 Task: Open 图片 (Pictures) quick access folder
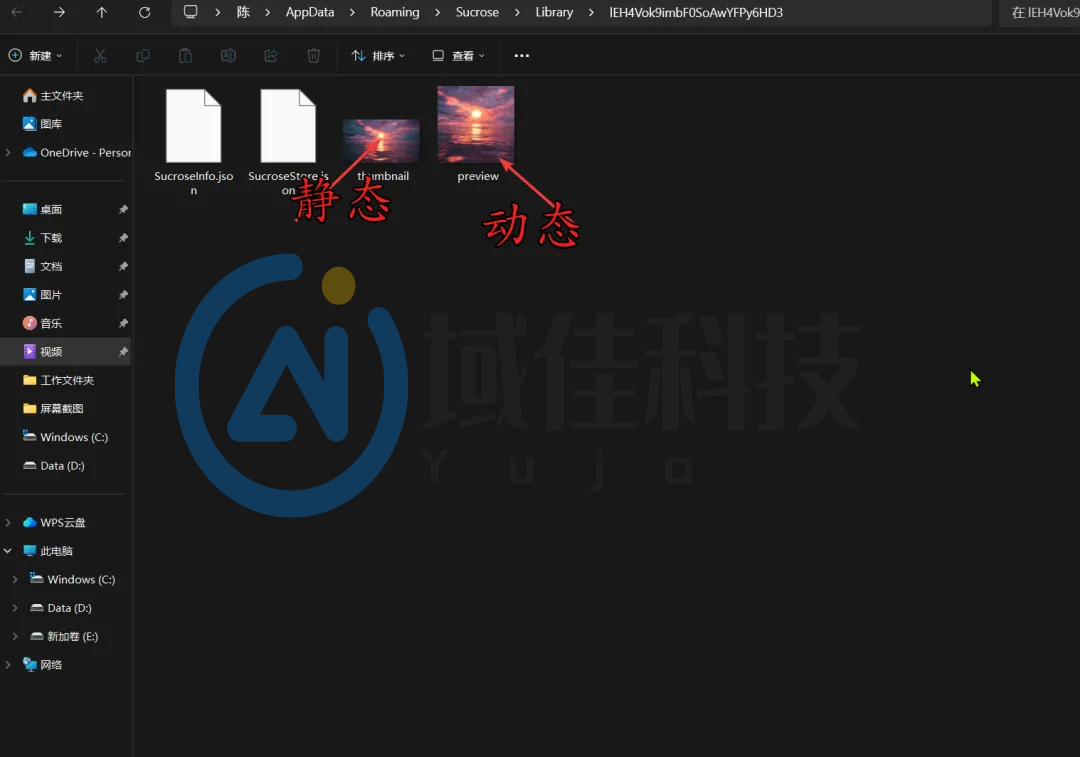coord(43,295)
